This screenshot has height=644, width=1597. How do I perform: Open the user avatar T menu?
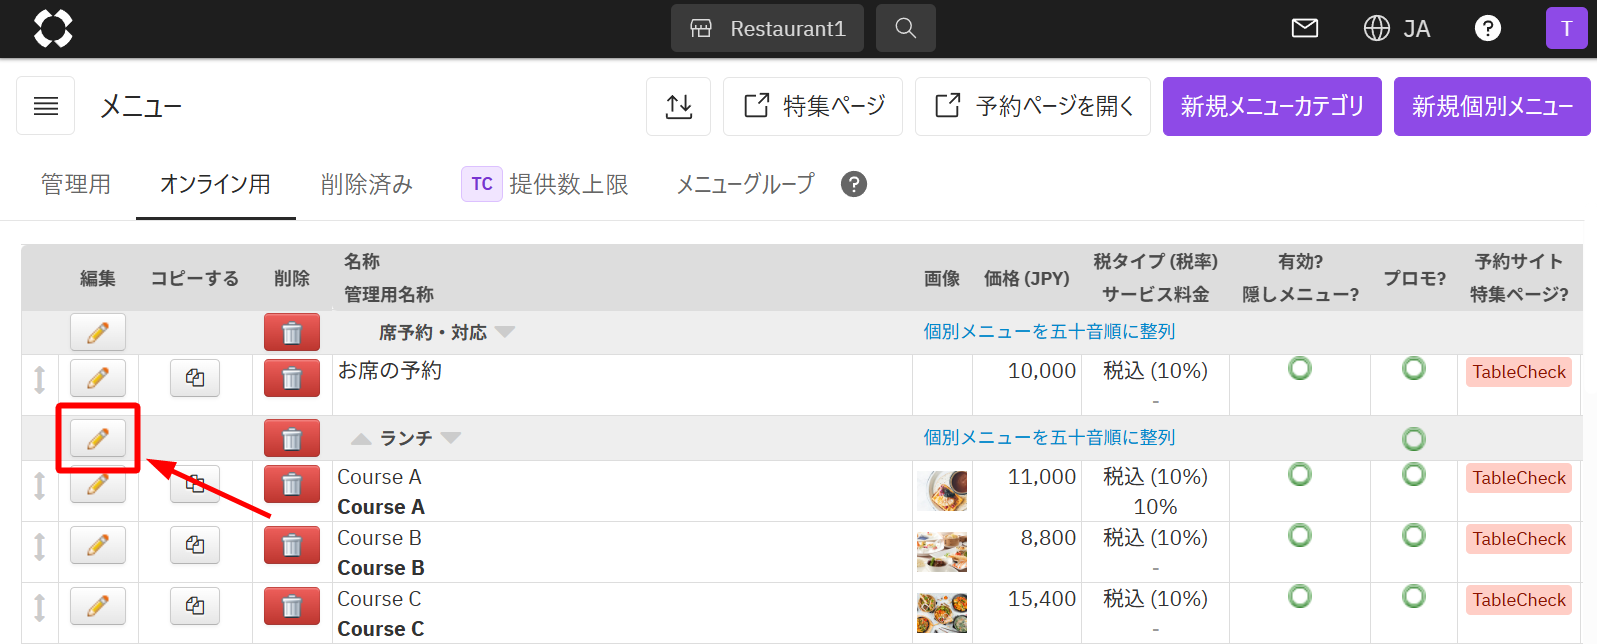point(1567,28)
